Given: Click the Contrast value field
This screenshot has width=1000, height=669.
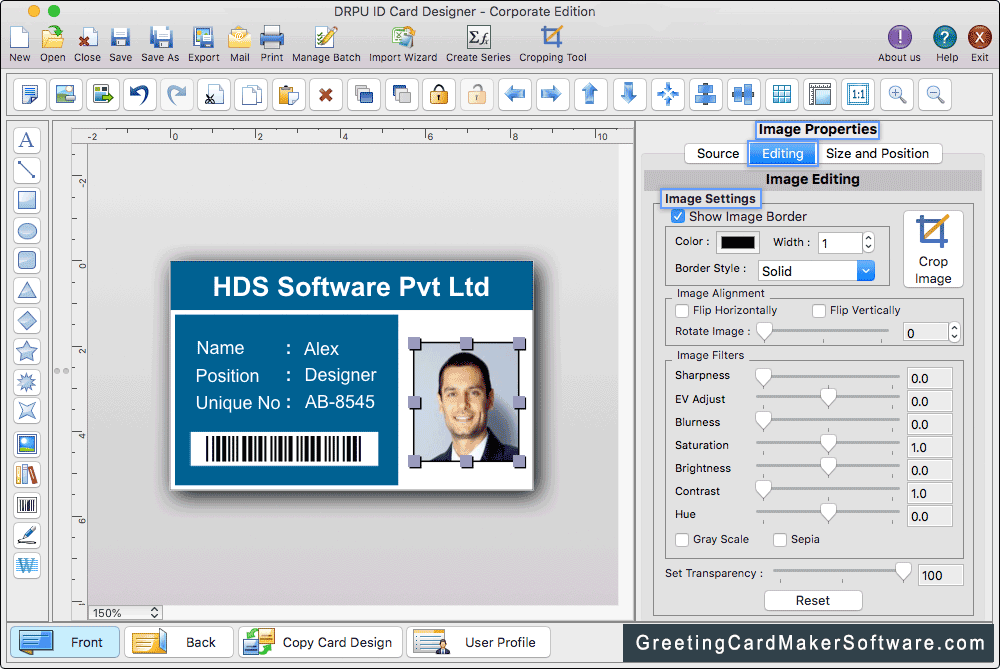Looking at the screenshot, I should [929, 493].
